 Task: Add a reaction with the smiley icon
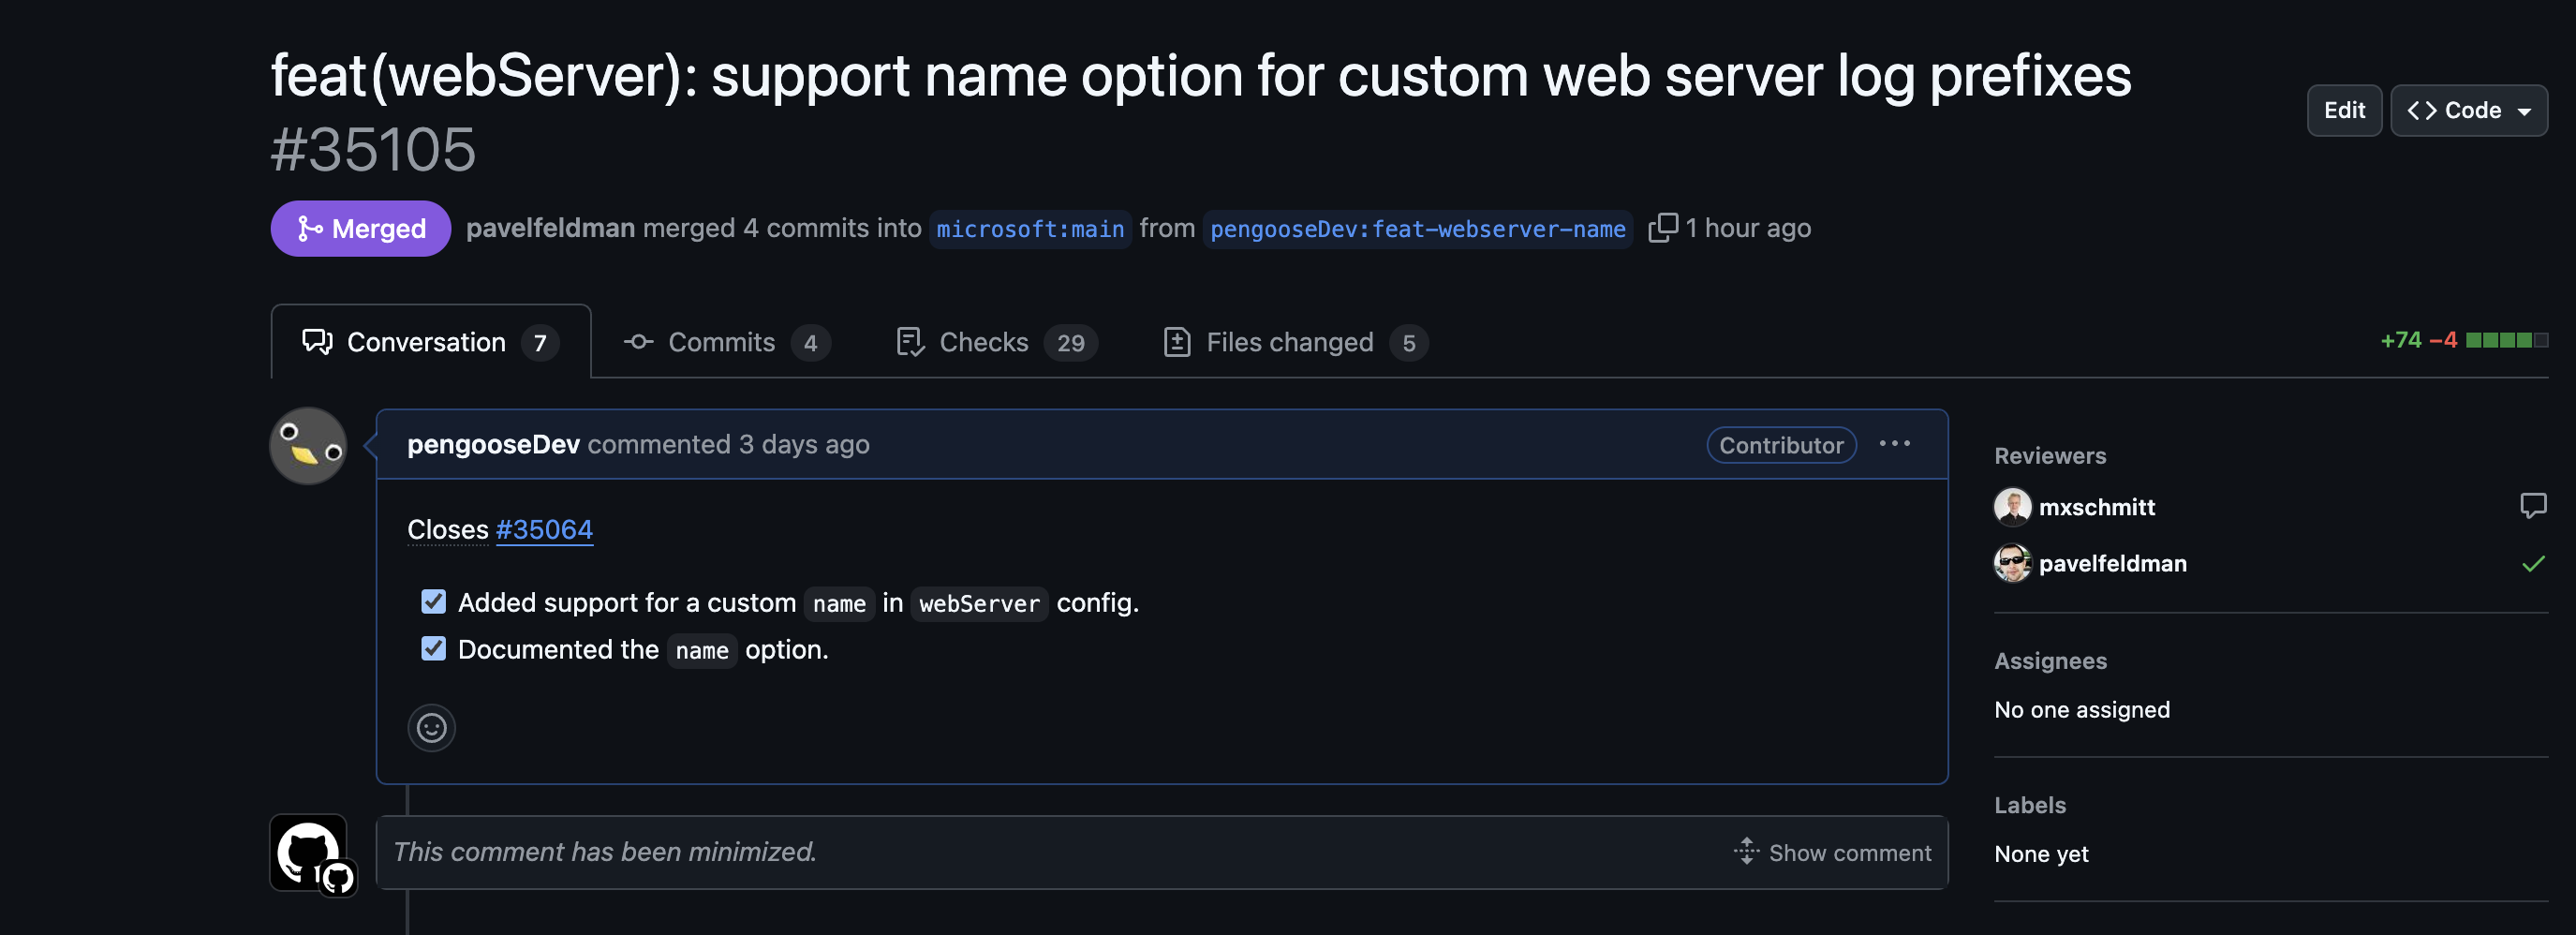pos(431,728)
